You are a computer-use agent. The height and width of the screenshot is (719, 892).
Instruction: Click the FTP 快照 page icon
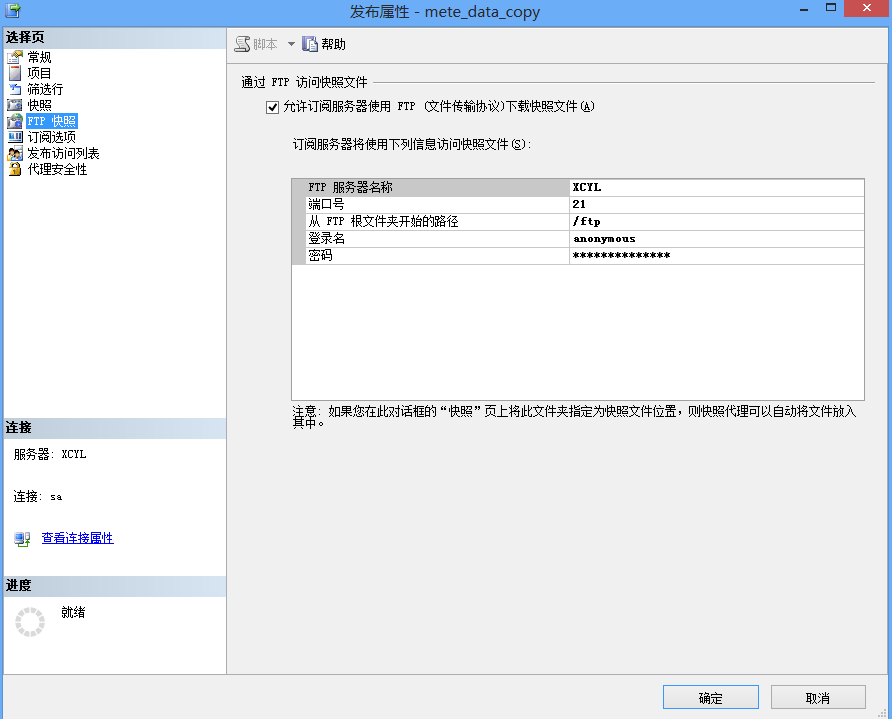(15, 121)
